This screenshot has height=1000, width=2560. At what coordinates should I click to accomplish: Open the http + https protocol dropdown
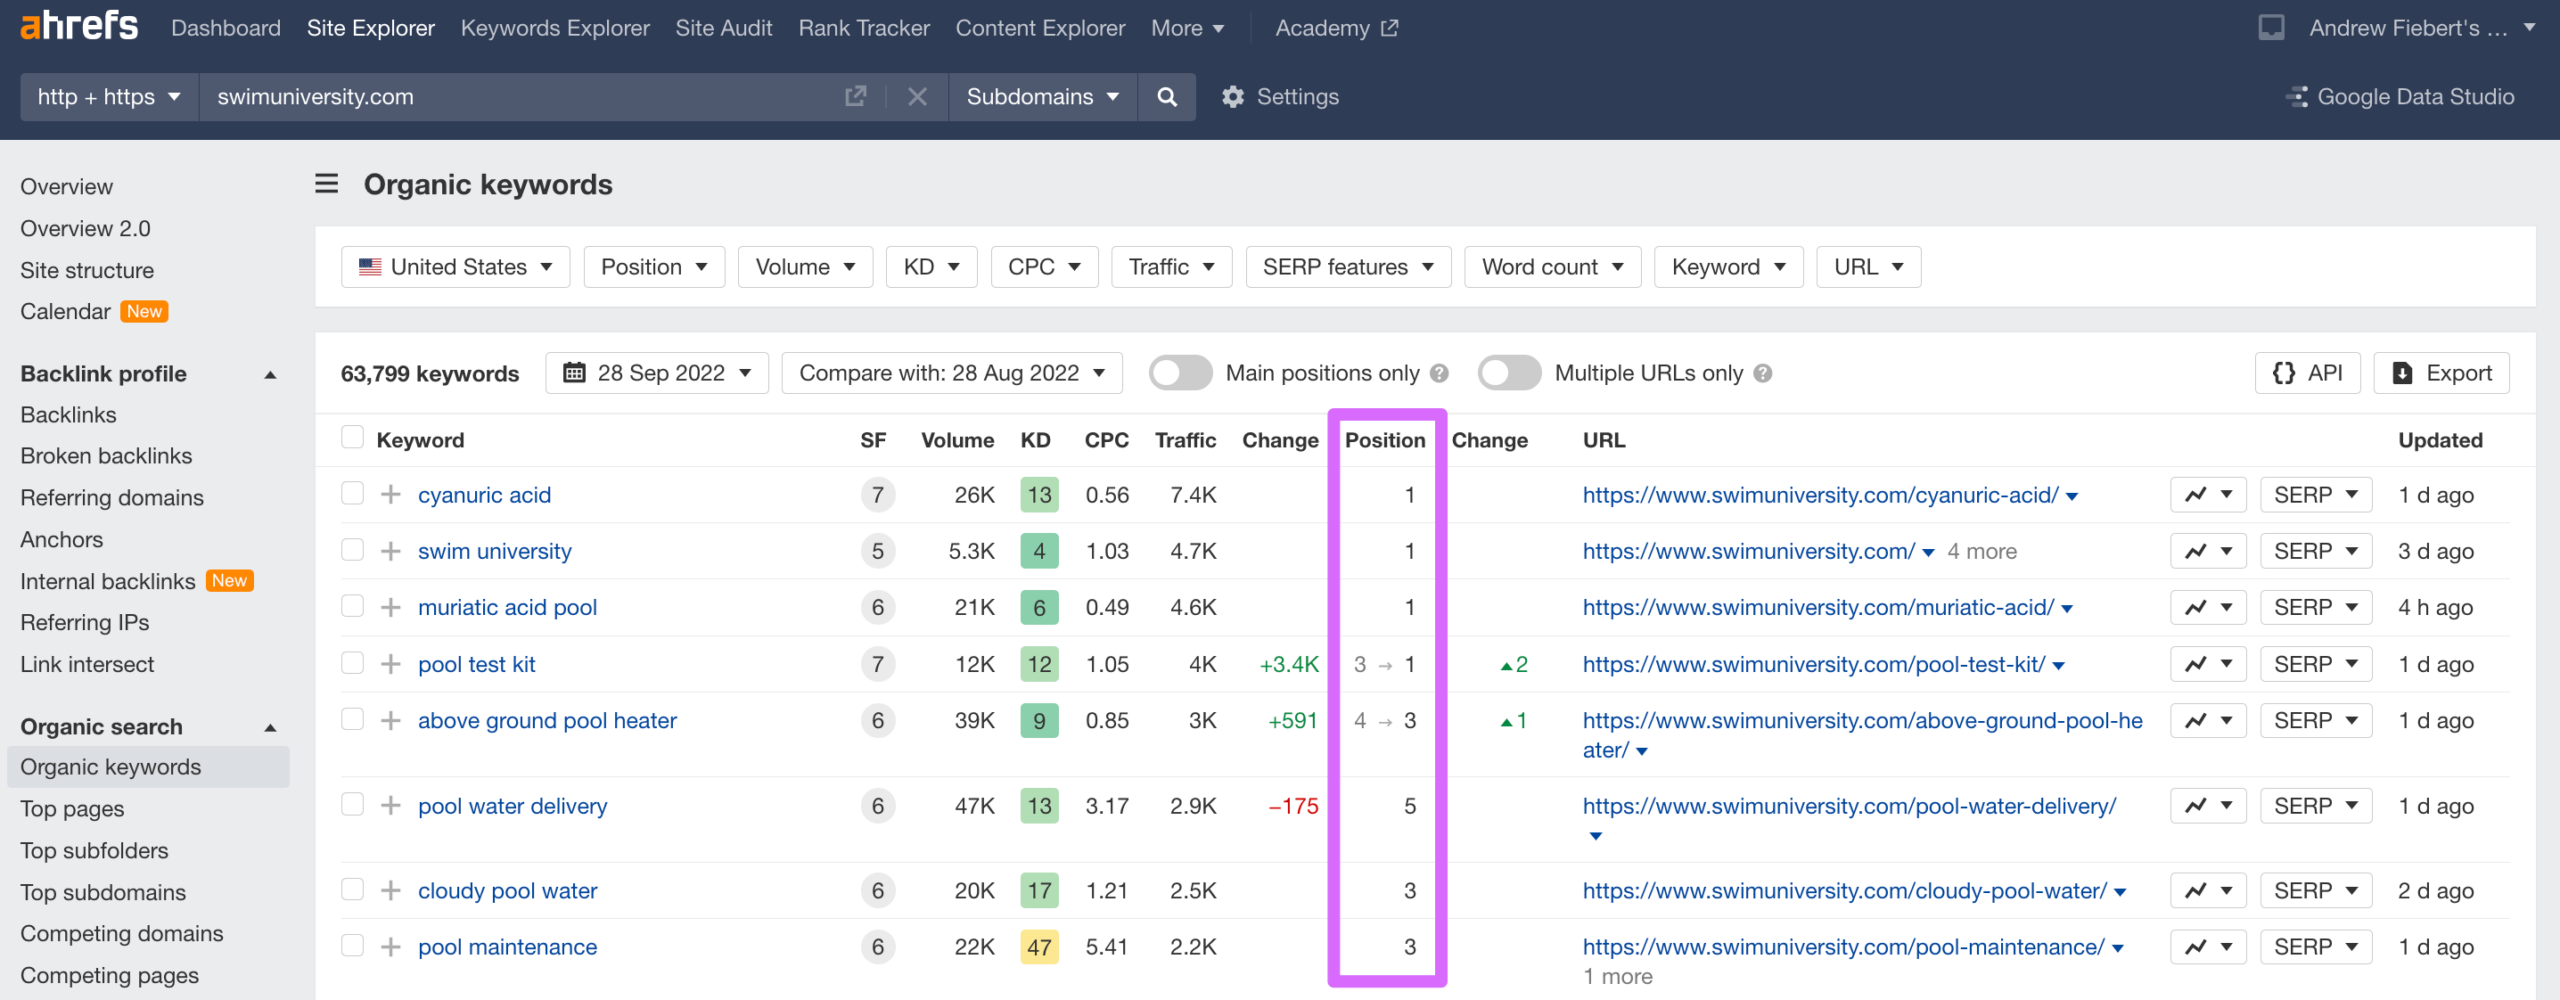coord(110,97)
